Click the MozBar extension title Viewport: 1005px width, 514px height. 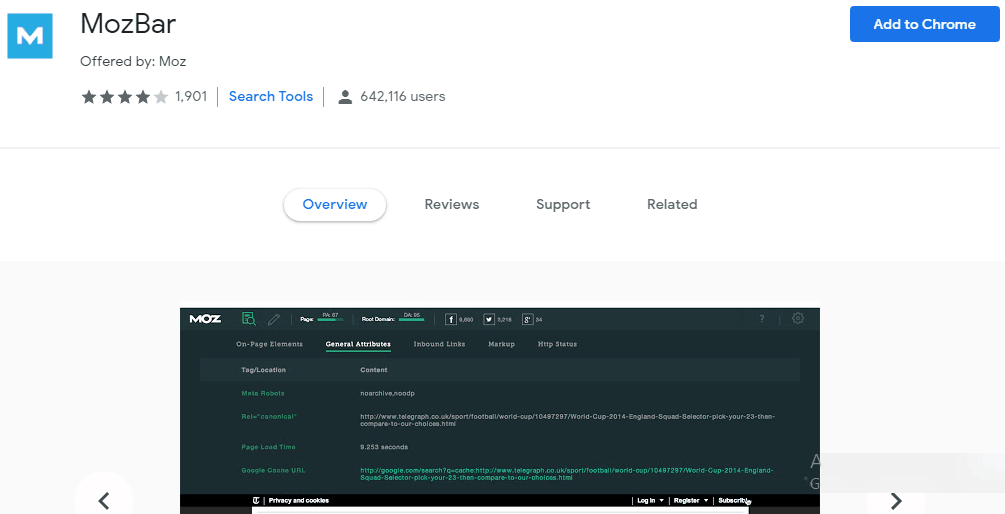coord(128,24)
